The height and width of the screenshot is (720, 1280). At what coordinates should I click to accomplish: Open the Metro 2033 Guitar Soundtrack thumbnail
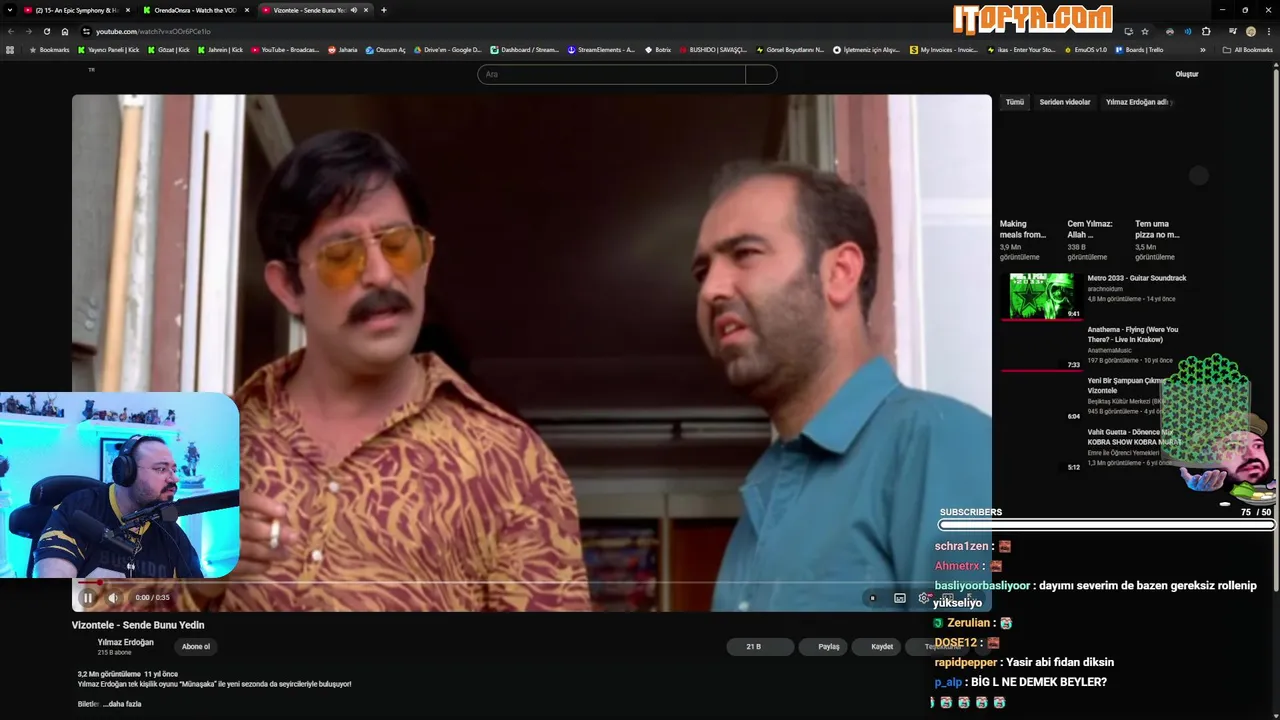tap(1041, 296)
